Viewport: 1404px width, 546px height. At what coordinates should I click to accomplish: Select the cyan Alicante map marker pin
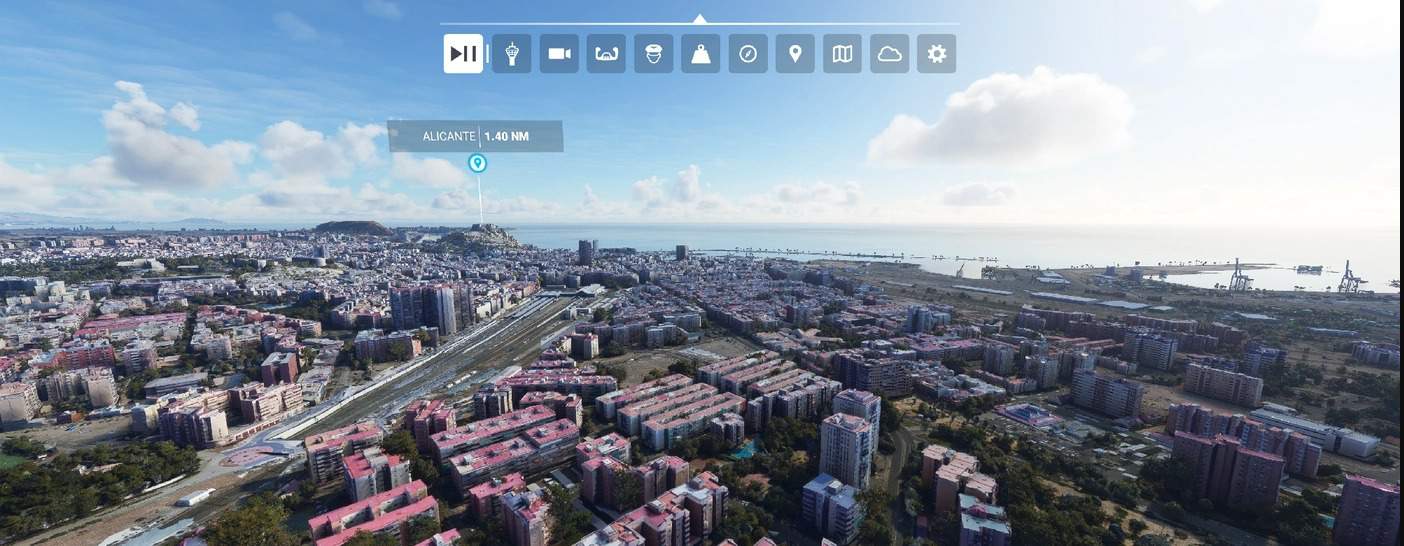(x=478, y=163)
